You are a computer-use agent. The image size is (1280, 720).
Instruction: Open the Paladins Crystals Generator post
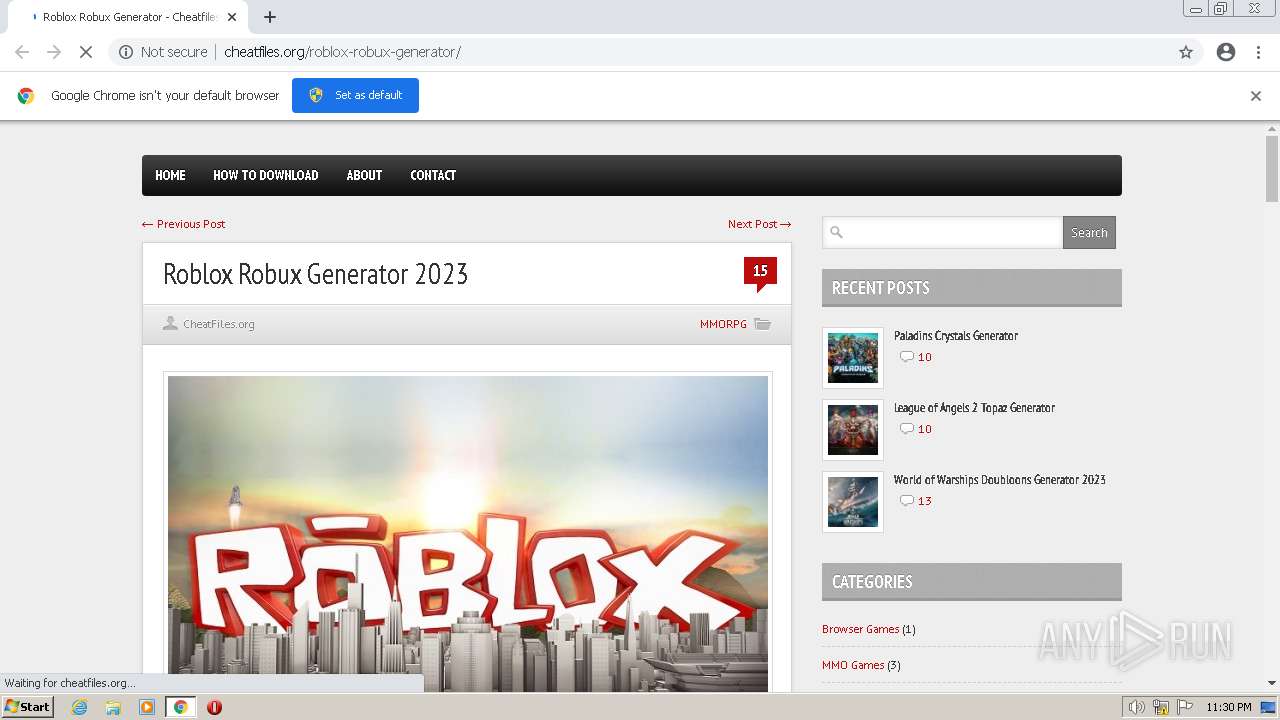click(x=956, y=336)
